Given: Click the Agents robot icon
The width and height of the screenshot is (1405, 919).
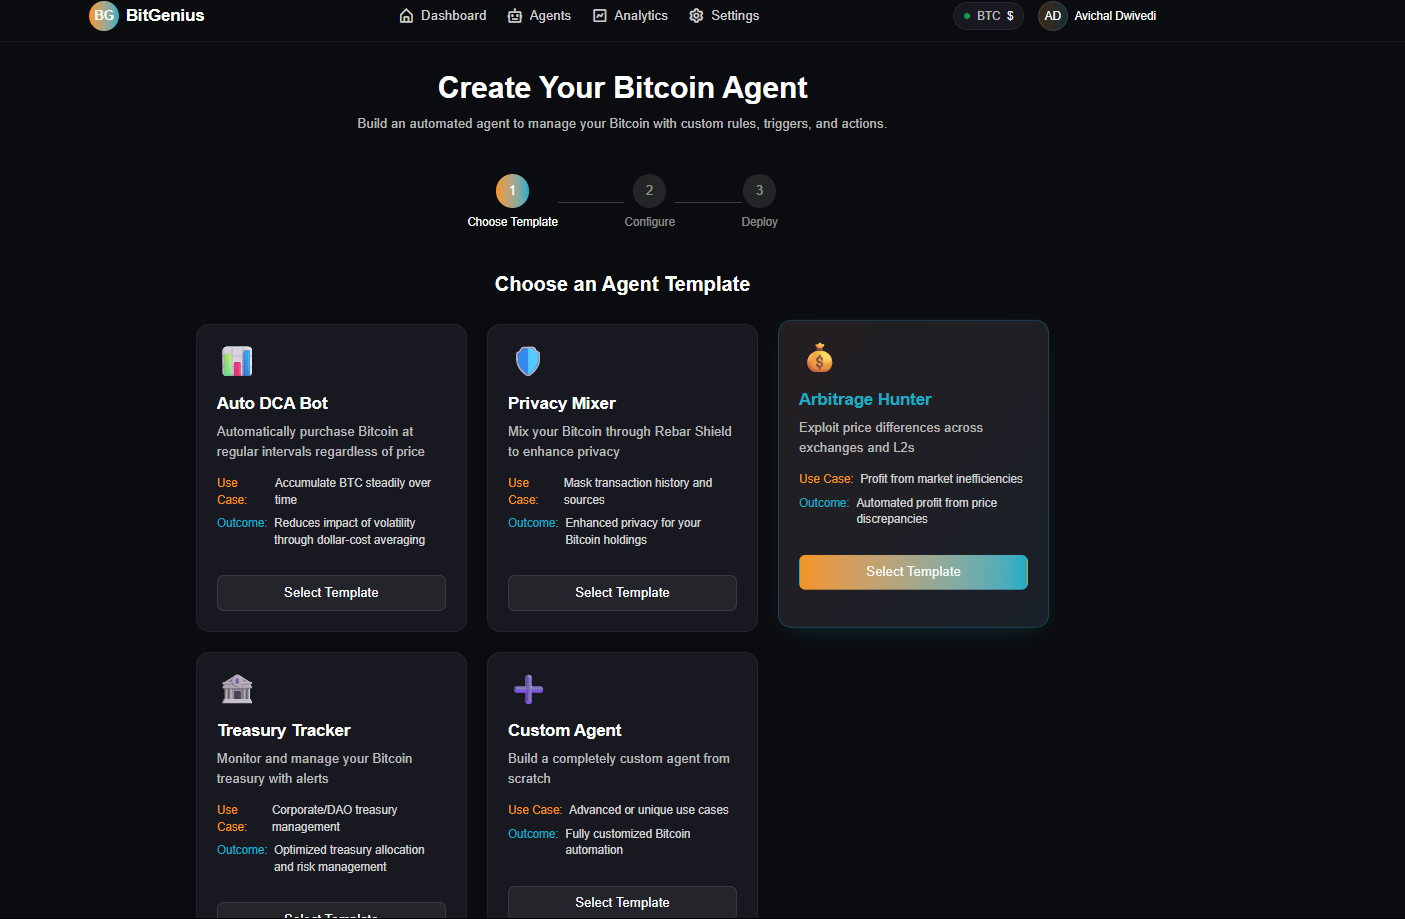Looking at the screenshot, I should (x=515, y=16).
